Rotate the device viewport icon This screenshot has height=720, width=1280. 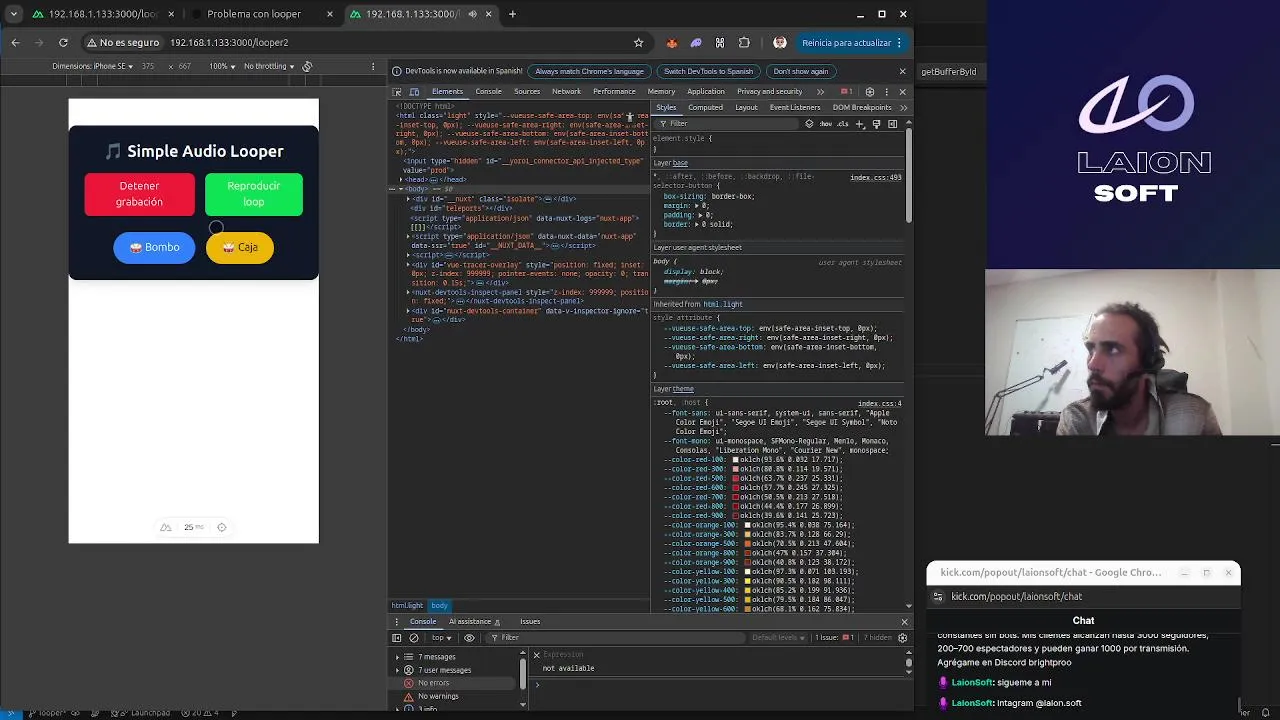(x=307, y=66)
